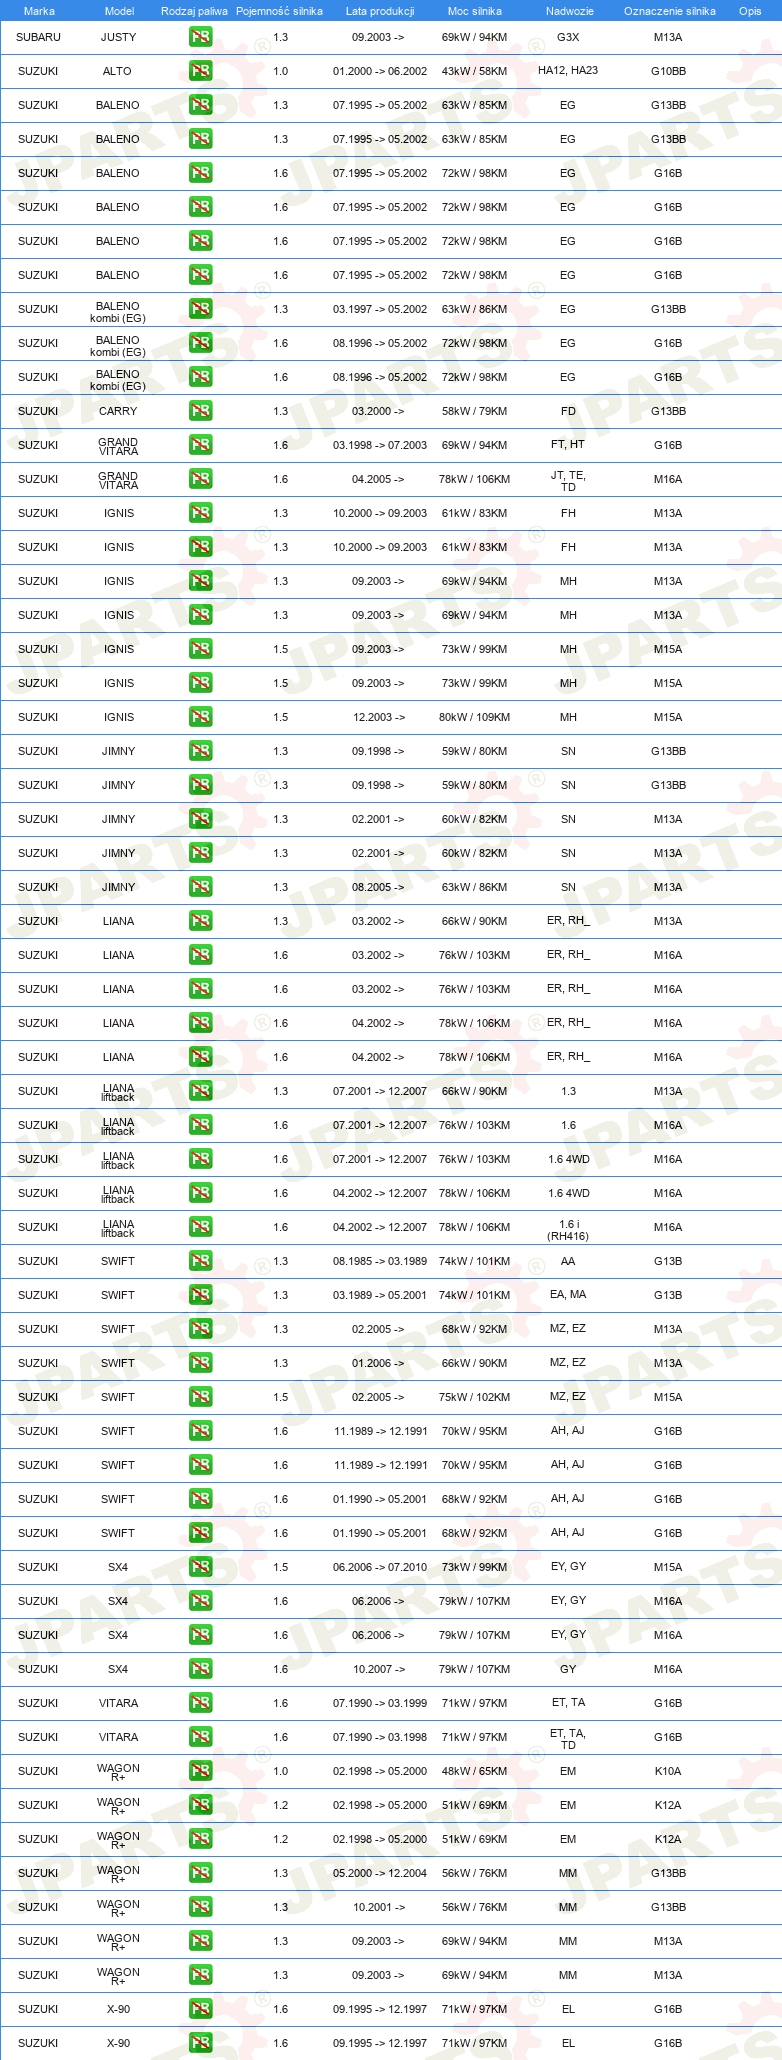Click body code JT, TE, TD
Image resolution: width=782 pixels, height=2060 pixels.
pyautogui.click(x=568, y=481)
